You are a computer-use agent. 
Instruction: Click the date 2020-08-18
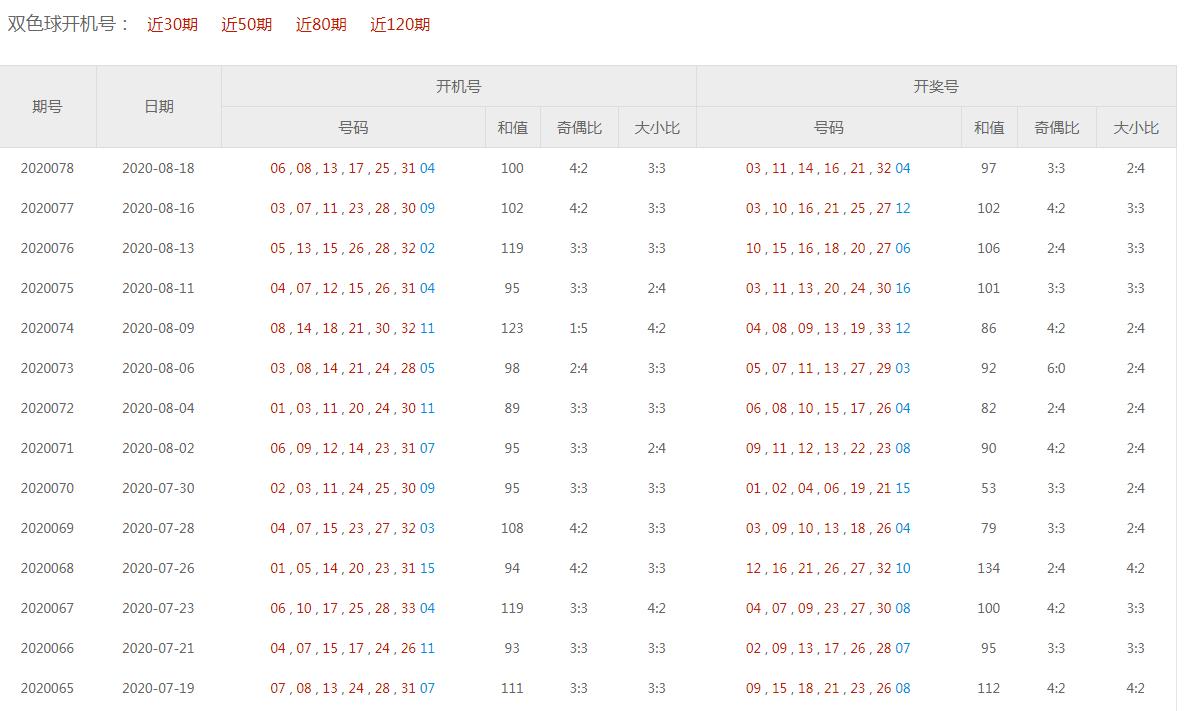coord(159,168)
